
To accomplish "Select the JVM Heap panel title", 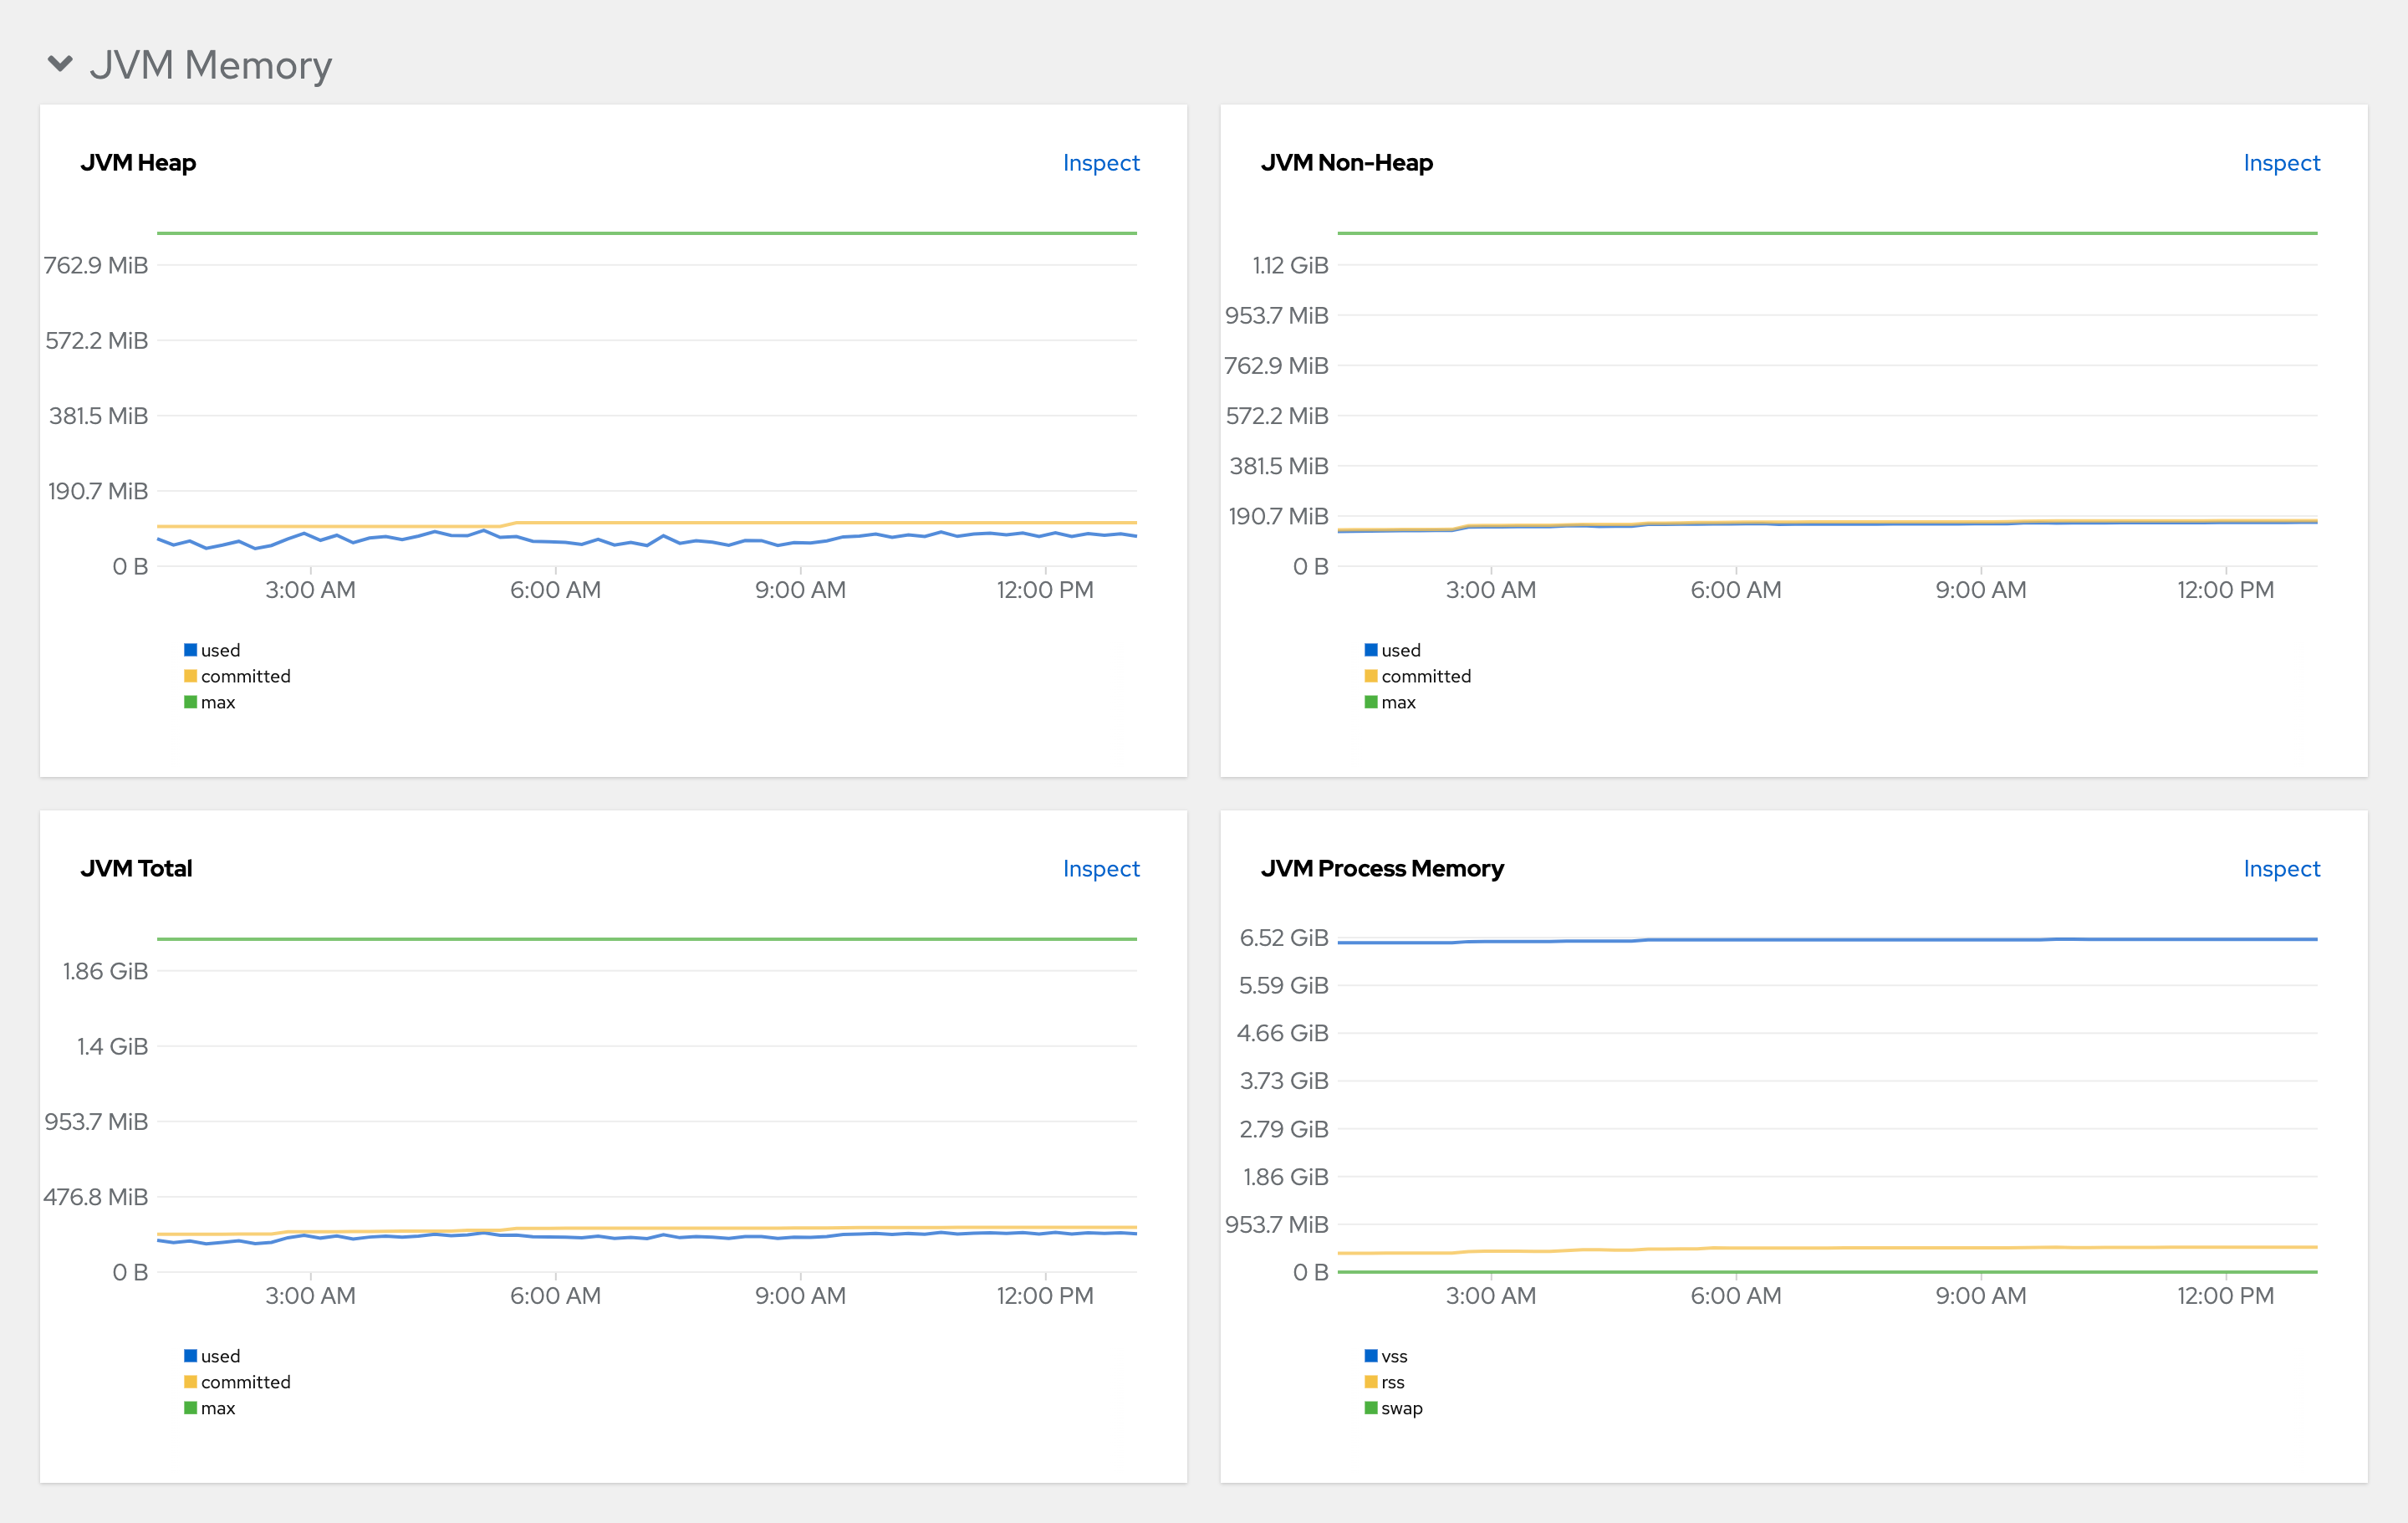I will coord(138,163).
